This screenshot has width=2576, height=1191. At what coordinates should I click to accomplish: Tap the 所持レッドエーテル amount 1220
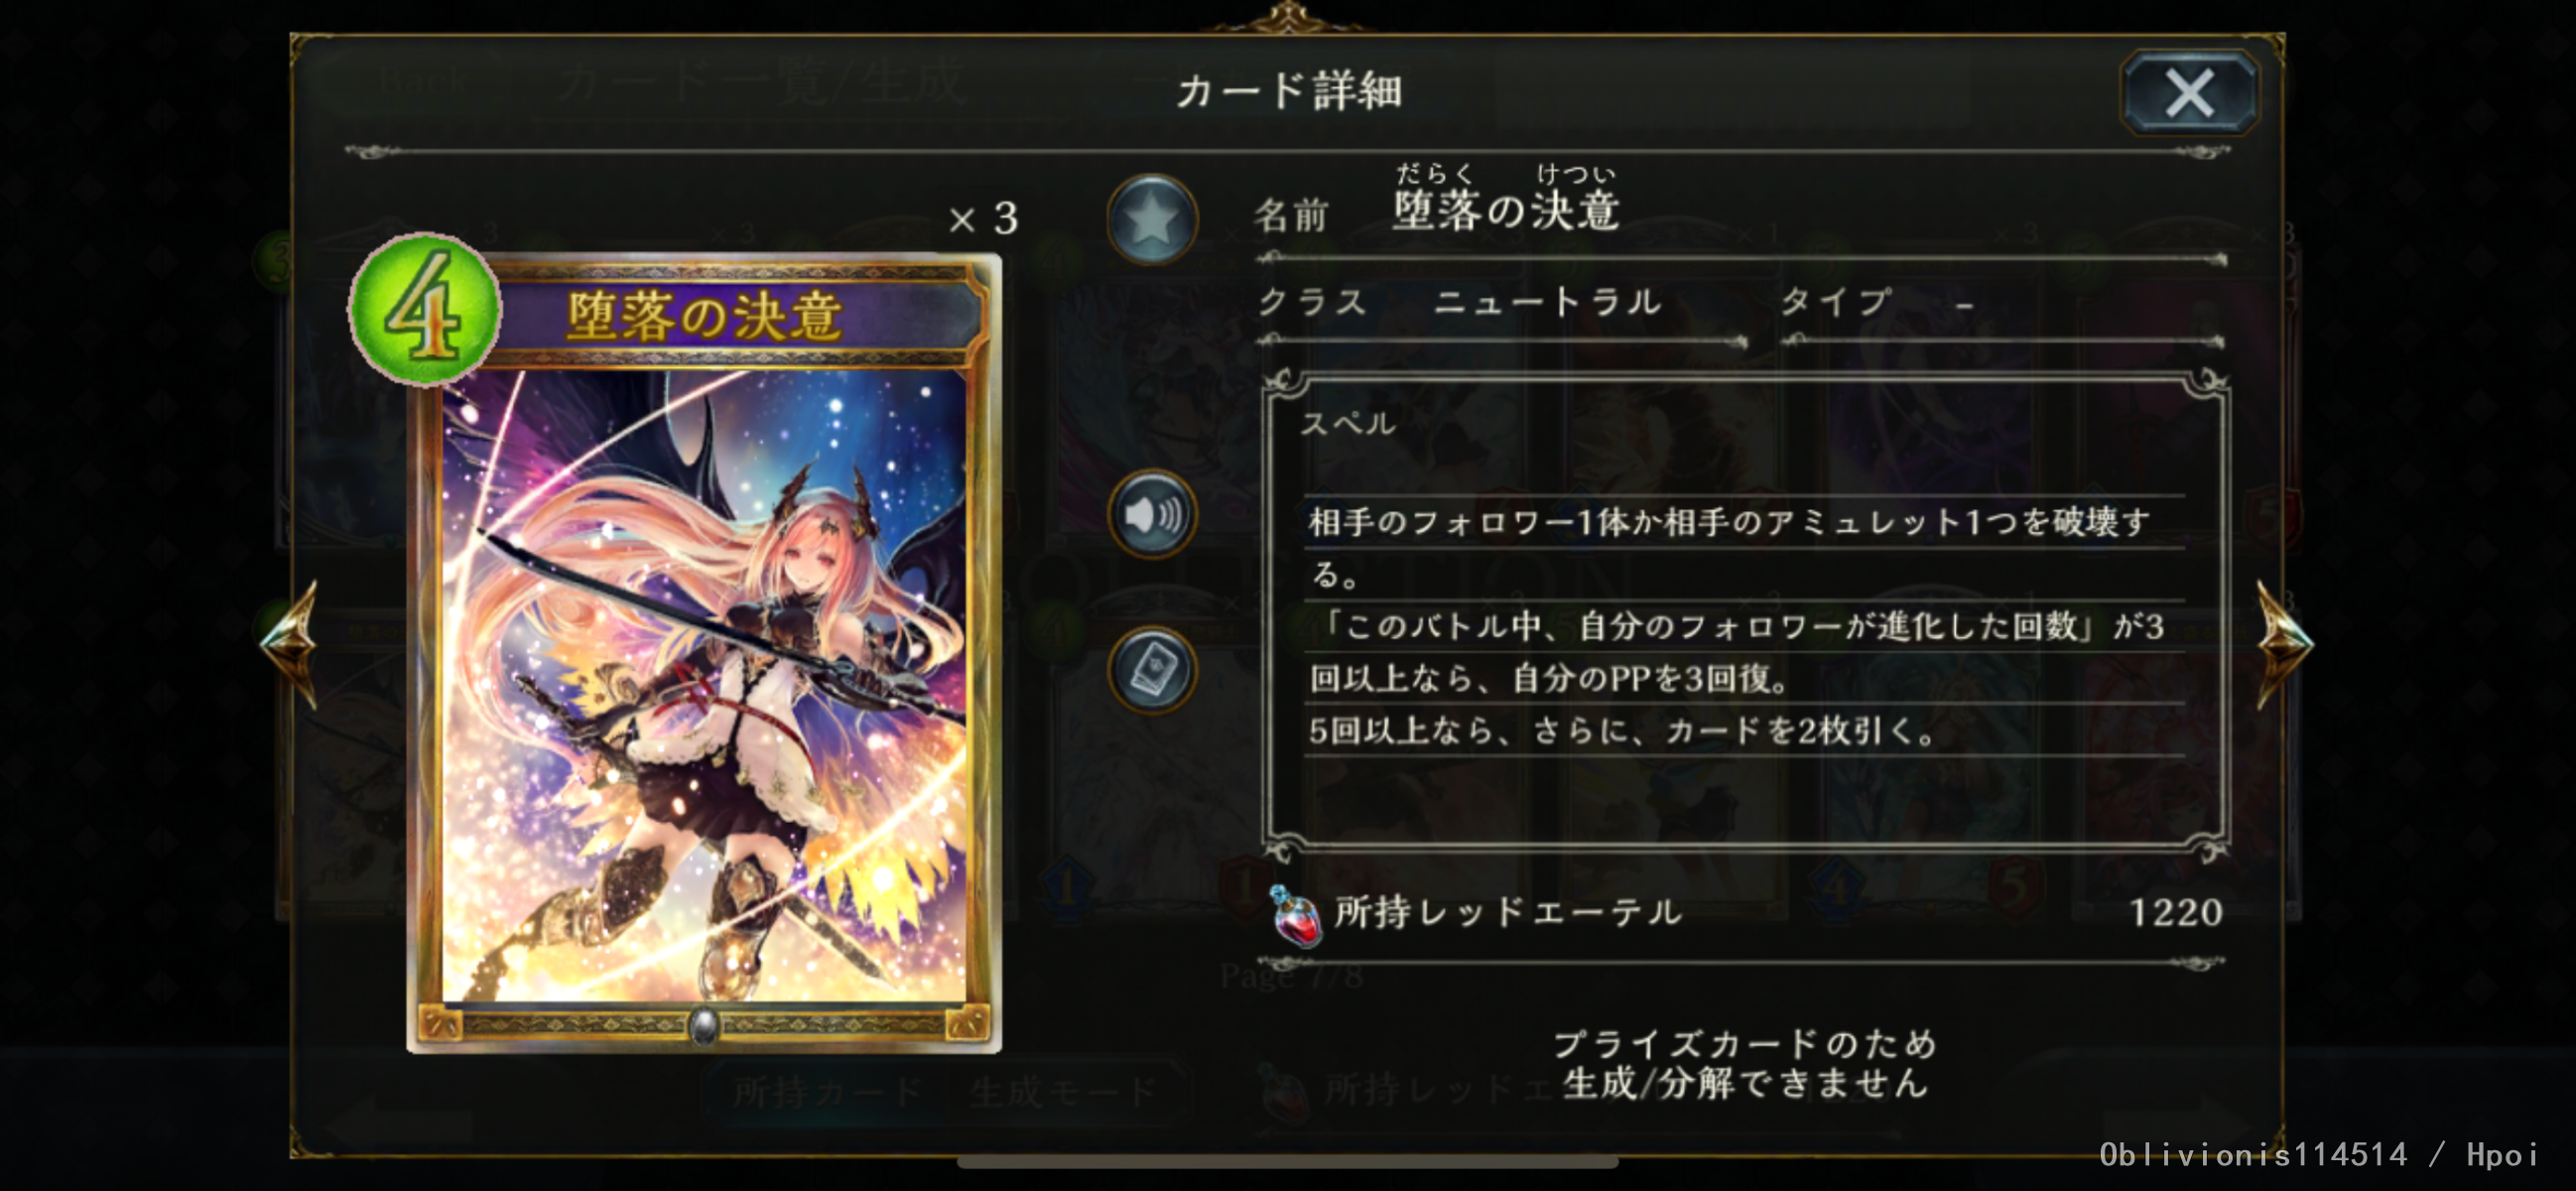pos(2175,912)
